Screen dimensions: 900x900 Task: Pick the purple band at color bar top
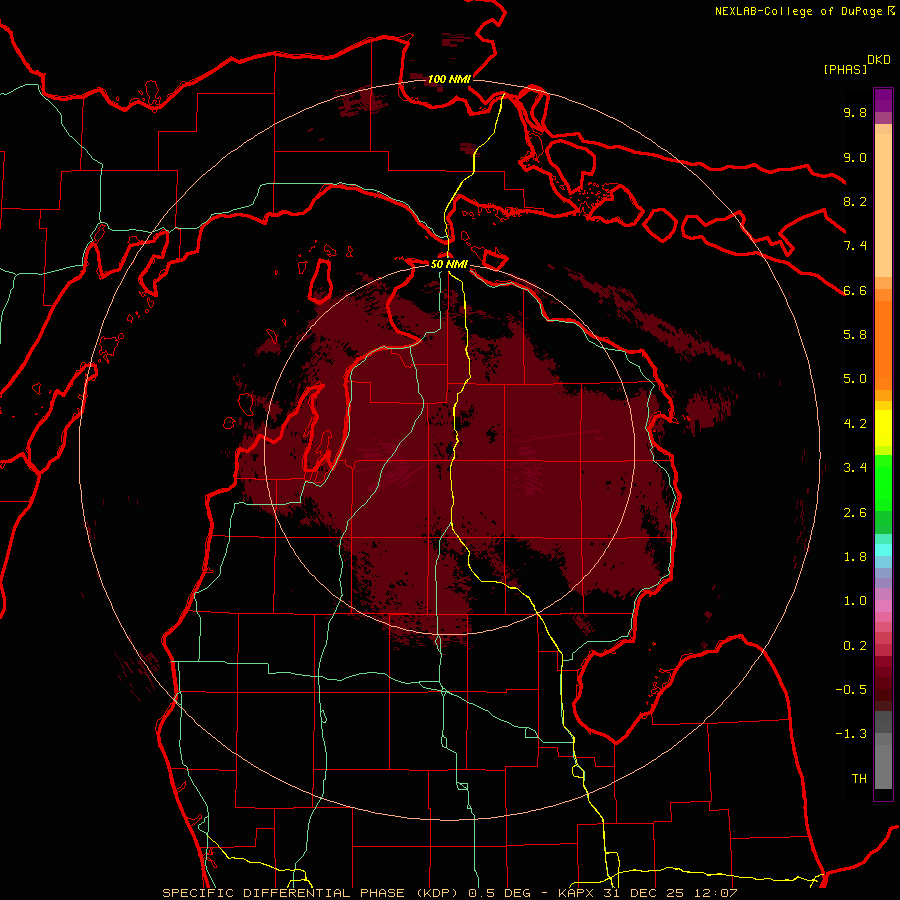[883, 100]
